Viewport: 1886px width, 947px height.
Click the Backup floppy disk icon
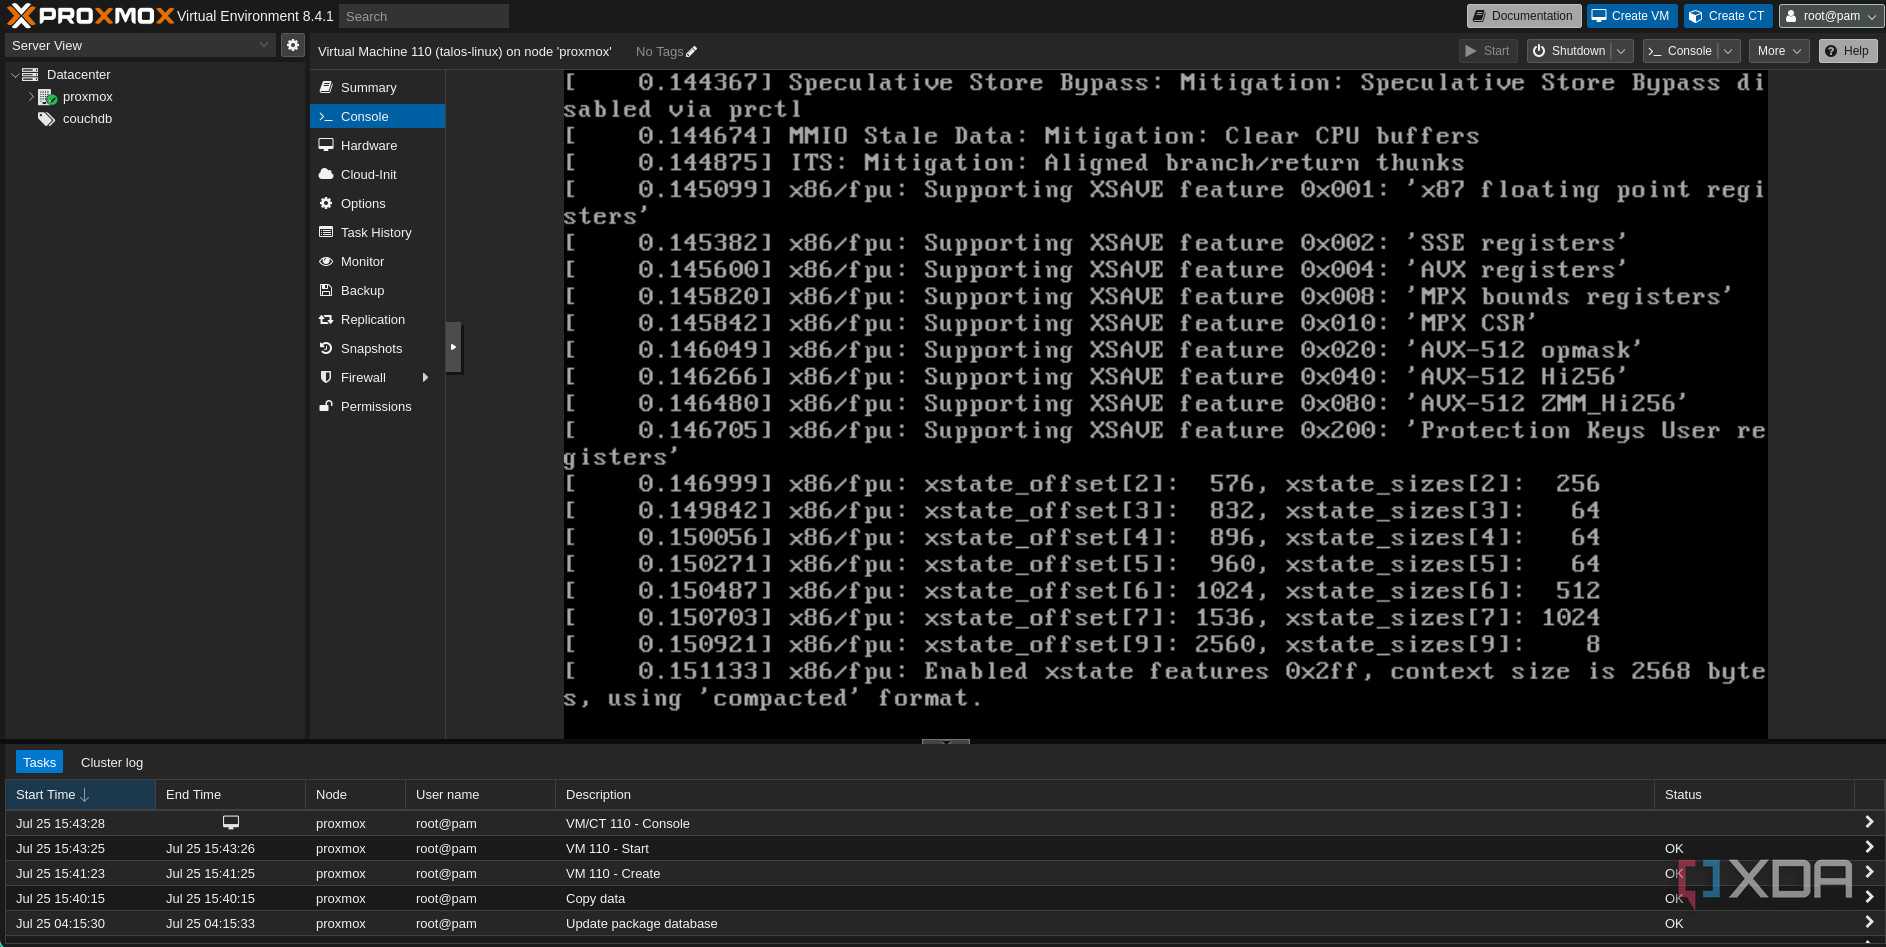326,290
